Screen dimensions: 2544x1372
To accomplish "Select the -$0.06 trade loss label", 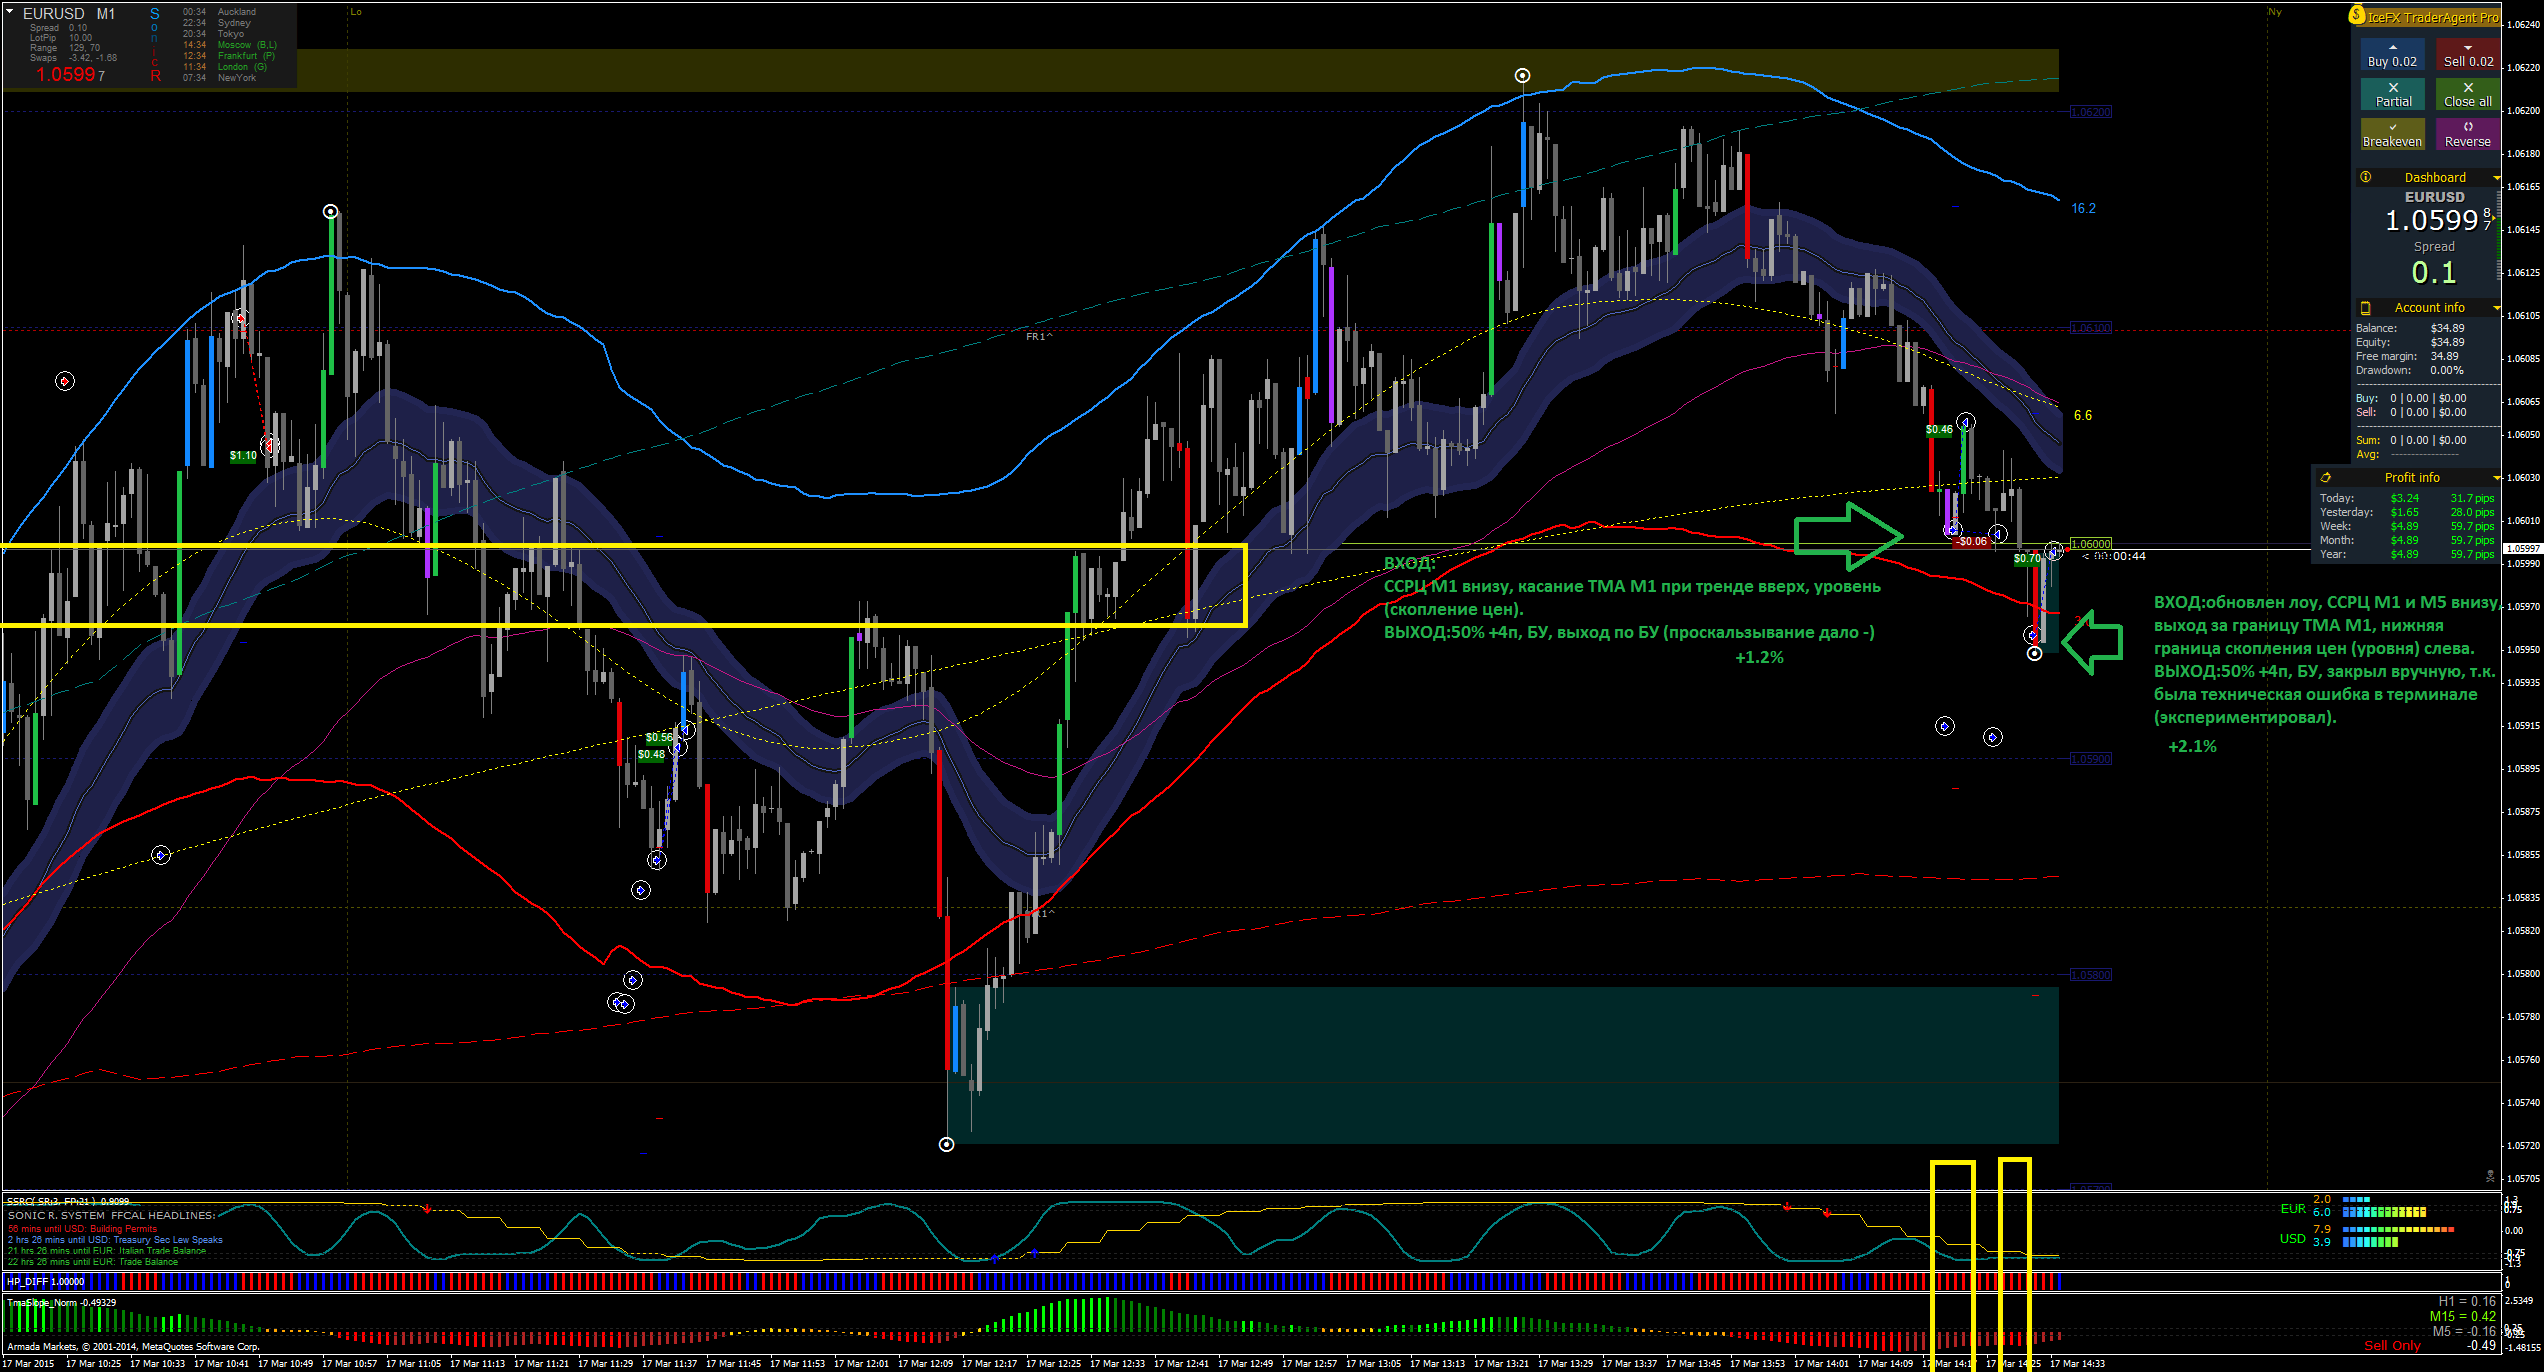I will point(1970,542).
